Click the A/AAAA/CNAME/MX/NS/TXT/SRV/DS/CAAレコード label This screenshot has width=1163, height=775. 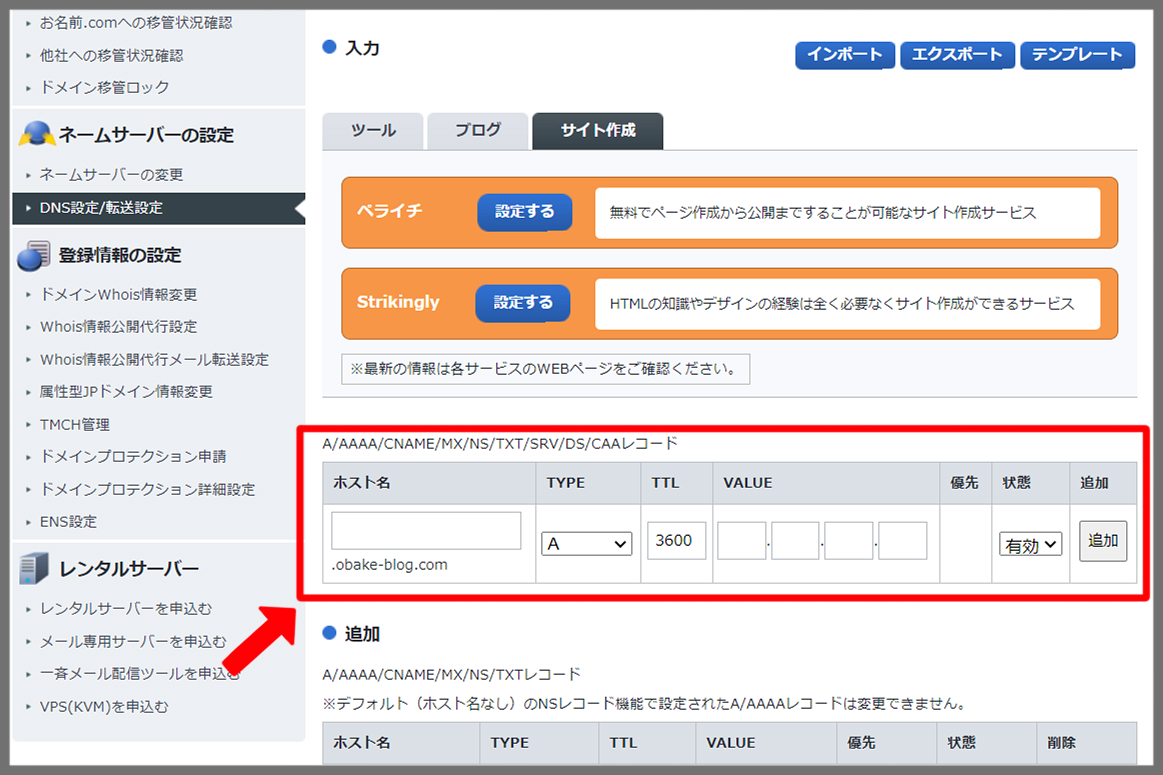pos(500,444)
